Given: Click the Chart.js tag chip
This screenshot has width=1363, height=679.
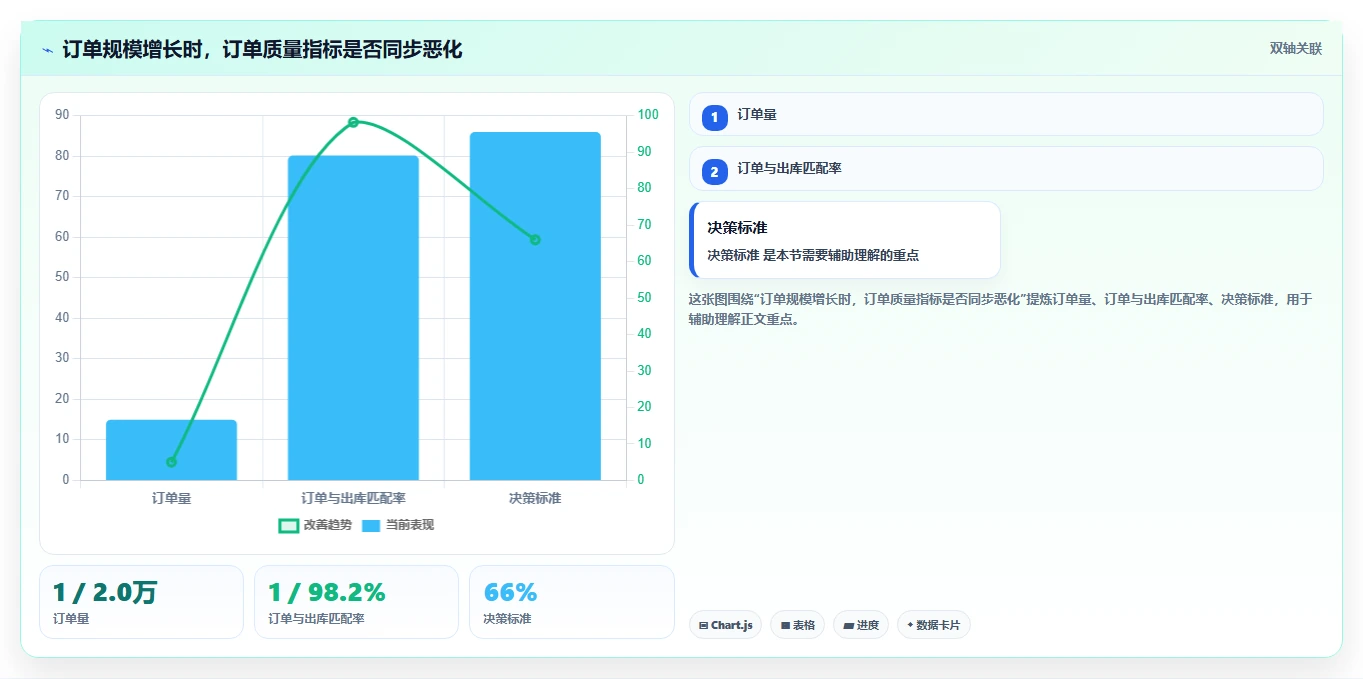Looking at the screenshot, I should click(725, 625).
